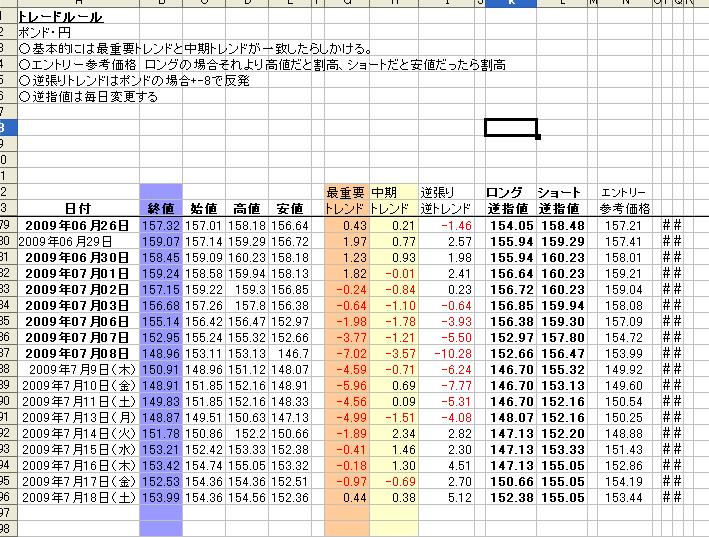This screenshot has height=537, width=709.
Task: Click the -7.02 value in the orange column
Action: (347, 354)
